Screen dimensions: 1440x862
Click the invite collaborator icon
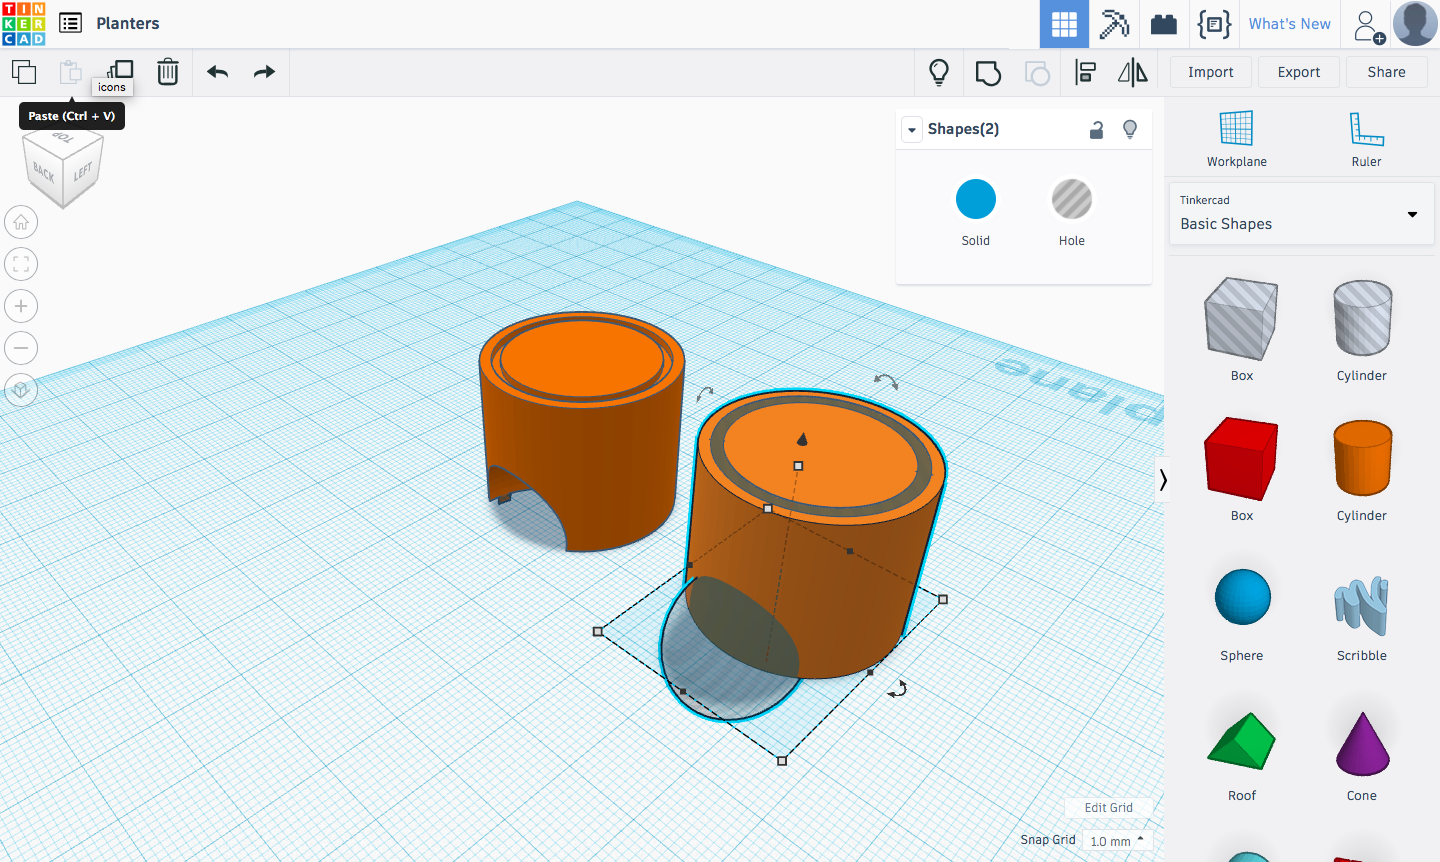(x=1369, y=26)
